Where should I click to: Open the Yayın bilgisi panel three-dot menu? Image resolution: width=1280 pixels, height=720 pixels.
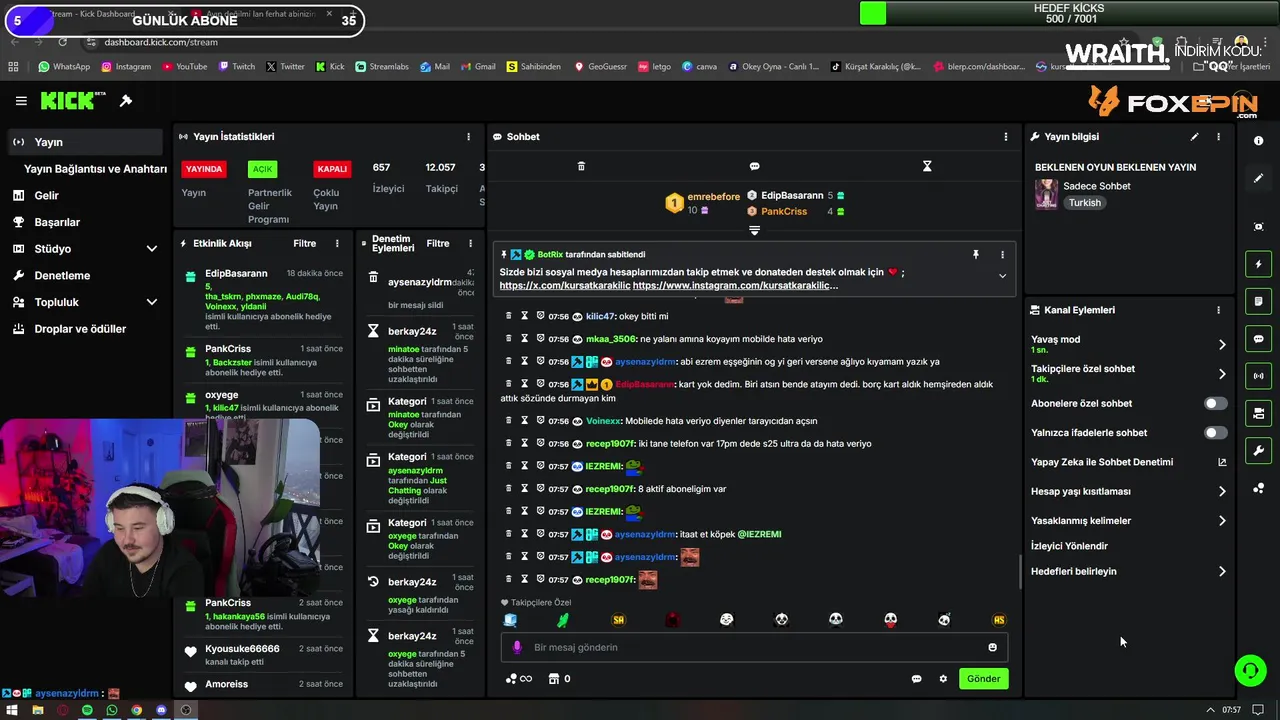(1218, 137)
